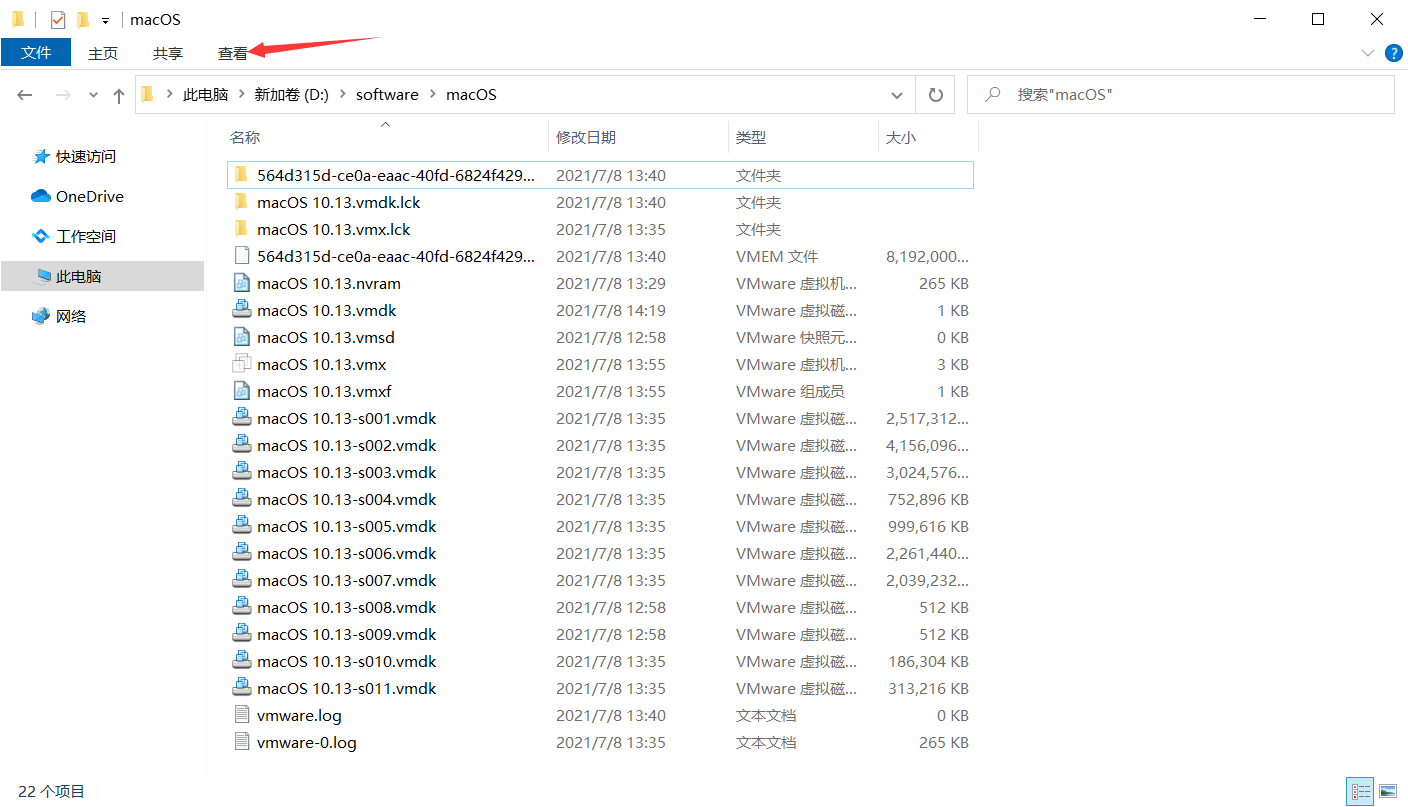Open the recent locations dropdown arrow
Image resolution: width=1408 pixels, height=807 pixels.
[93, 95]
